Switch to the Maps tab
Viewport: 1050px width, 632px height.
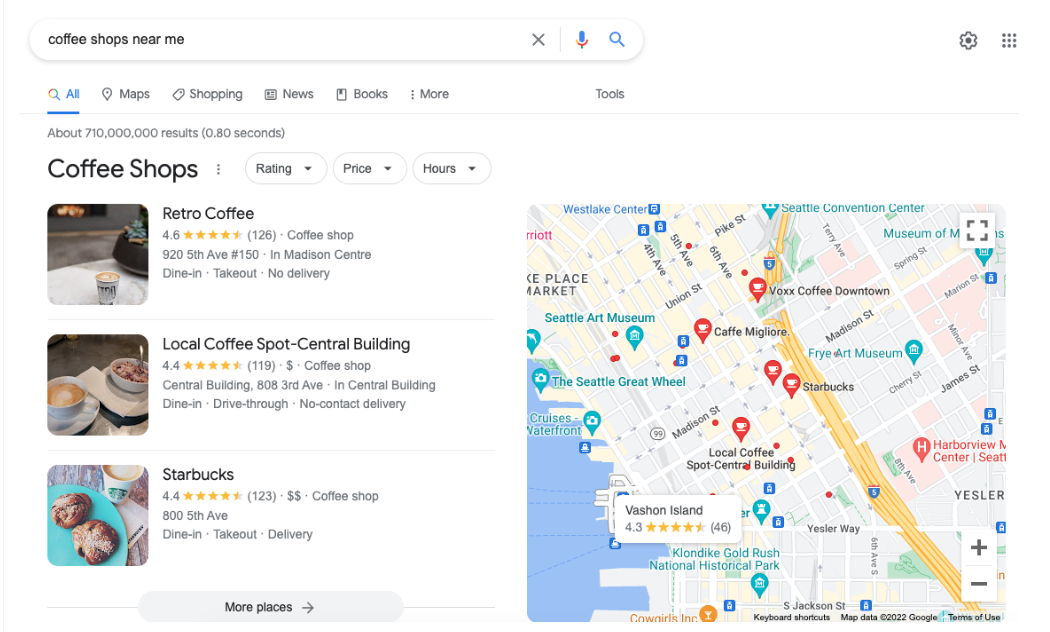(126, 94)
